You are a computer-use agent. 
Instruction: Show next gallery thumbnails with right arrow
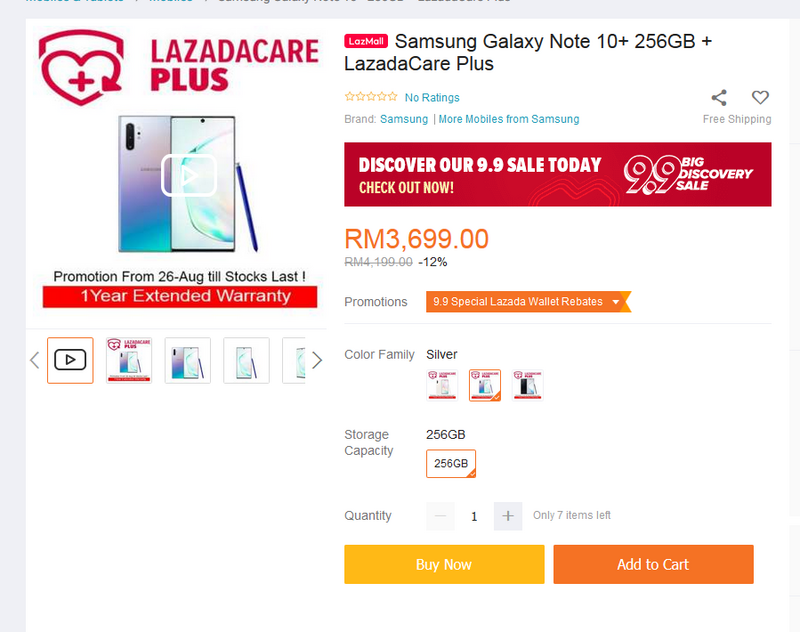point(317,360)
